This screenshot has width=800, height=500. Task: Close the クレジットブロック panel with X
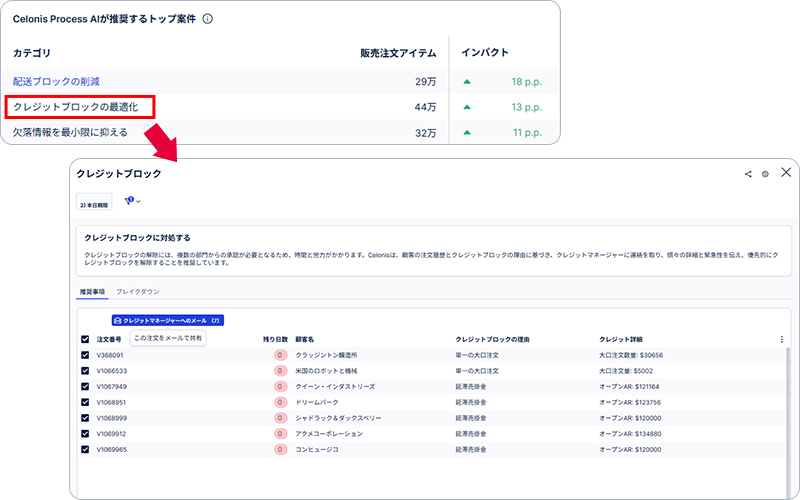click(786, 173)
